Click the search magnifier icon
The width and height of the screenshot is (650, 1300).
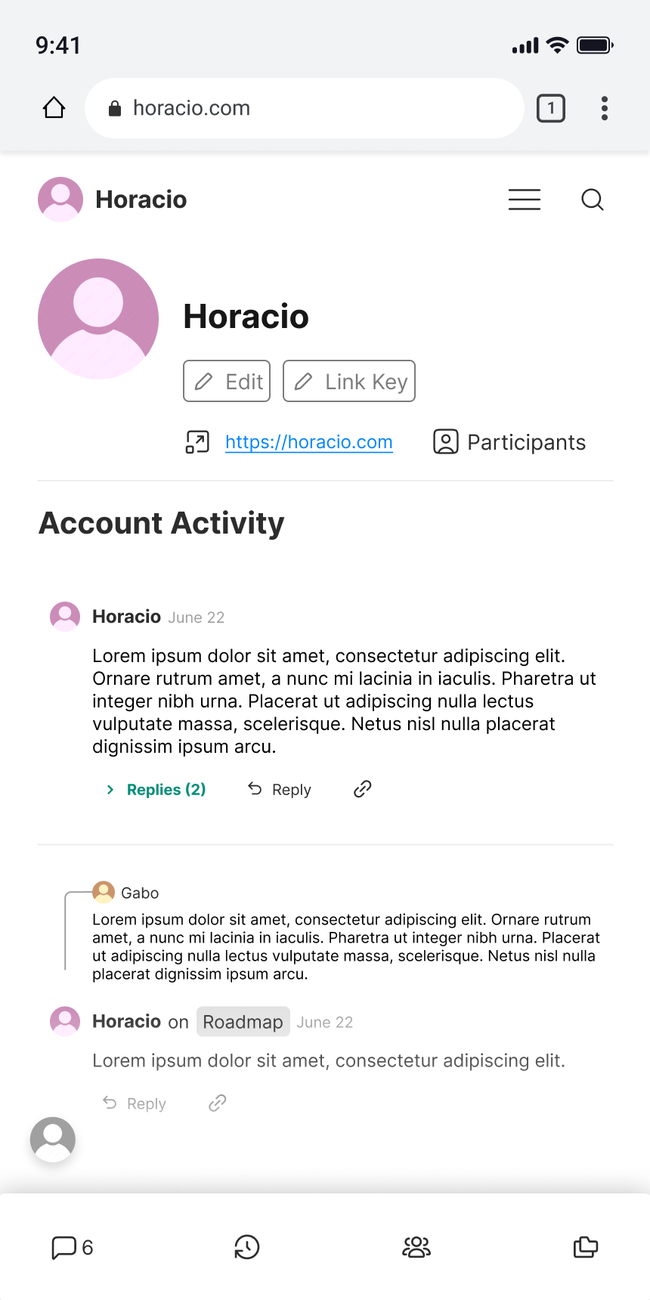pyautogui.click(x=592, y=200)
